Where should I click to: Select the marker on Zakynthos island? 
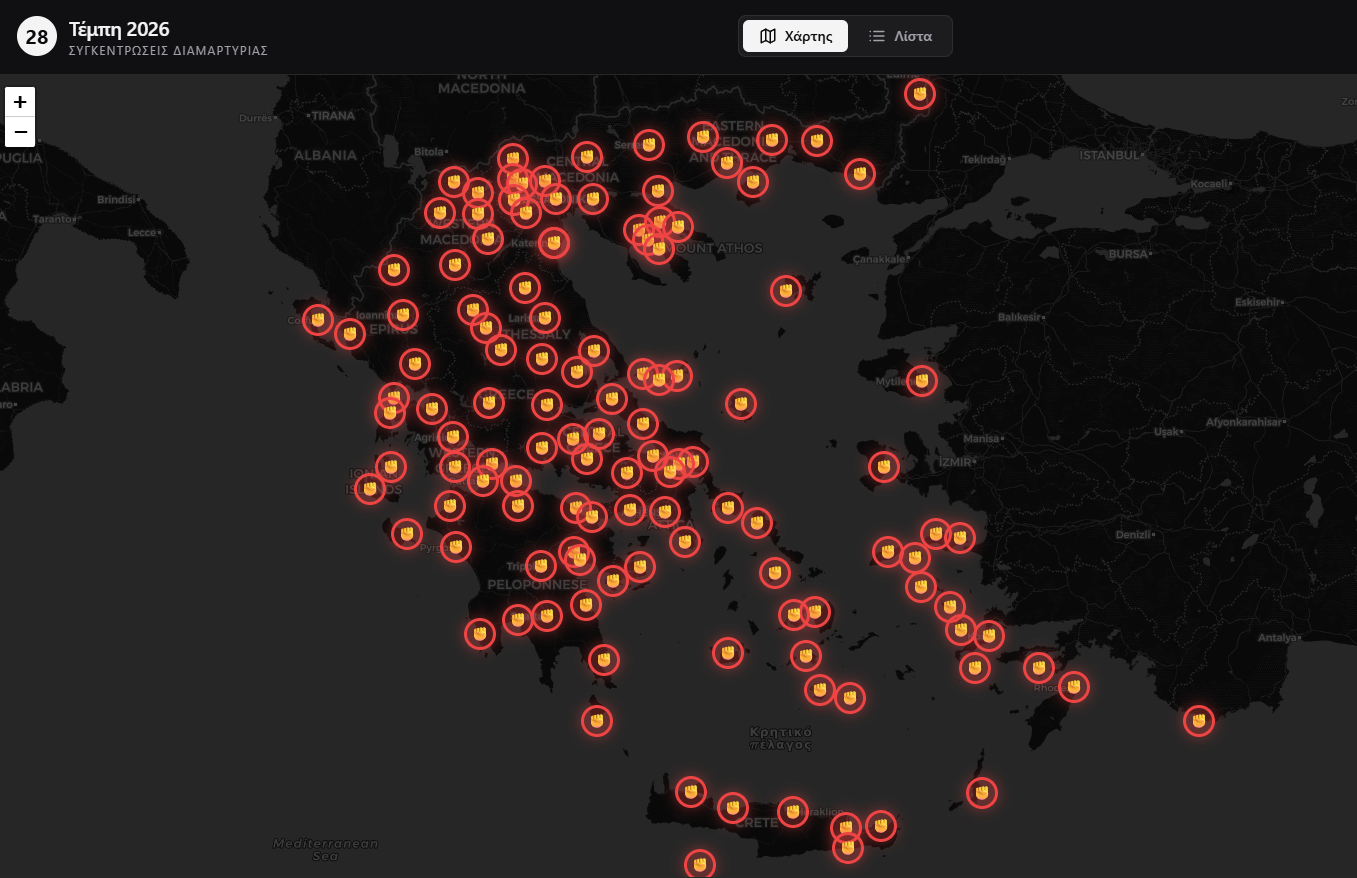pyautogui.click(x=407, y=534)
